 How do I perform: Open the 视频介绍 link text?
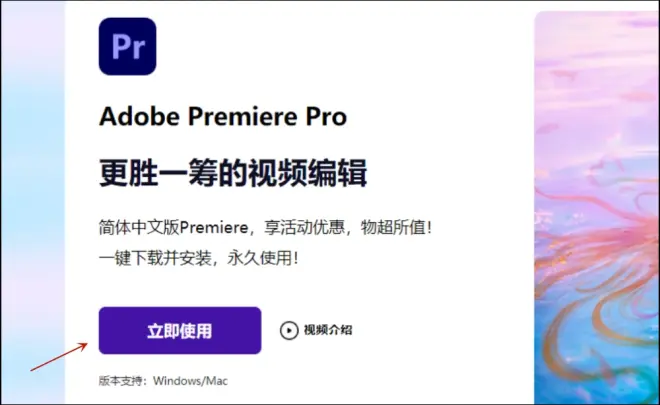click(328, 330)
